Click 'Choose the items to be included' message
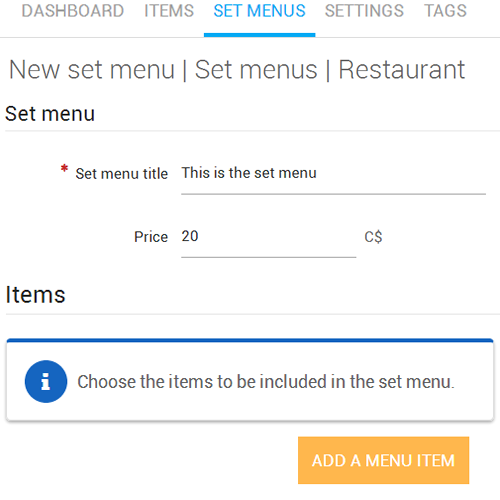 266,382
